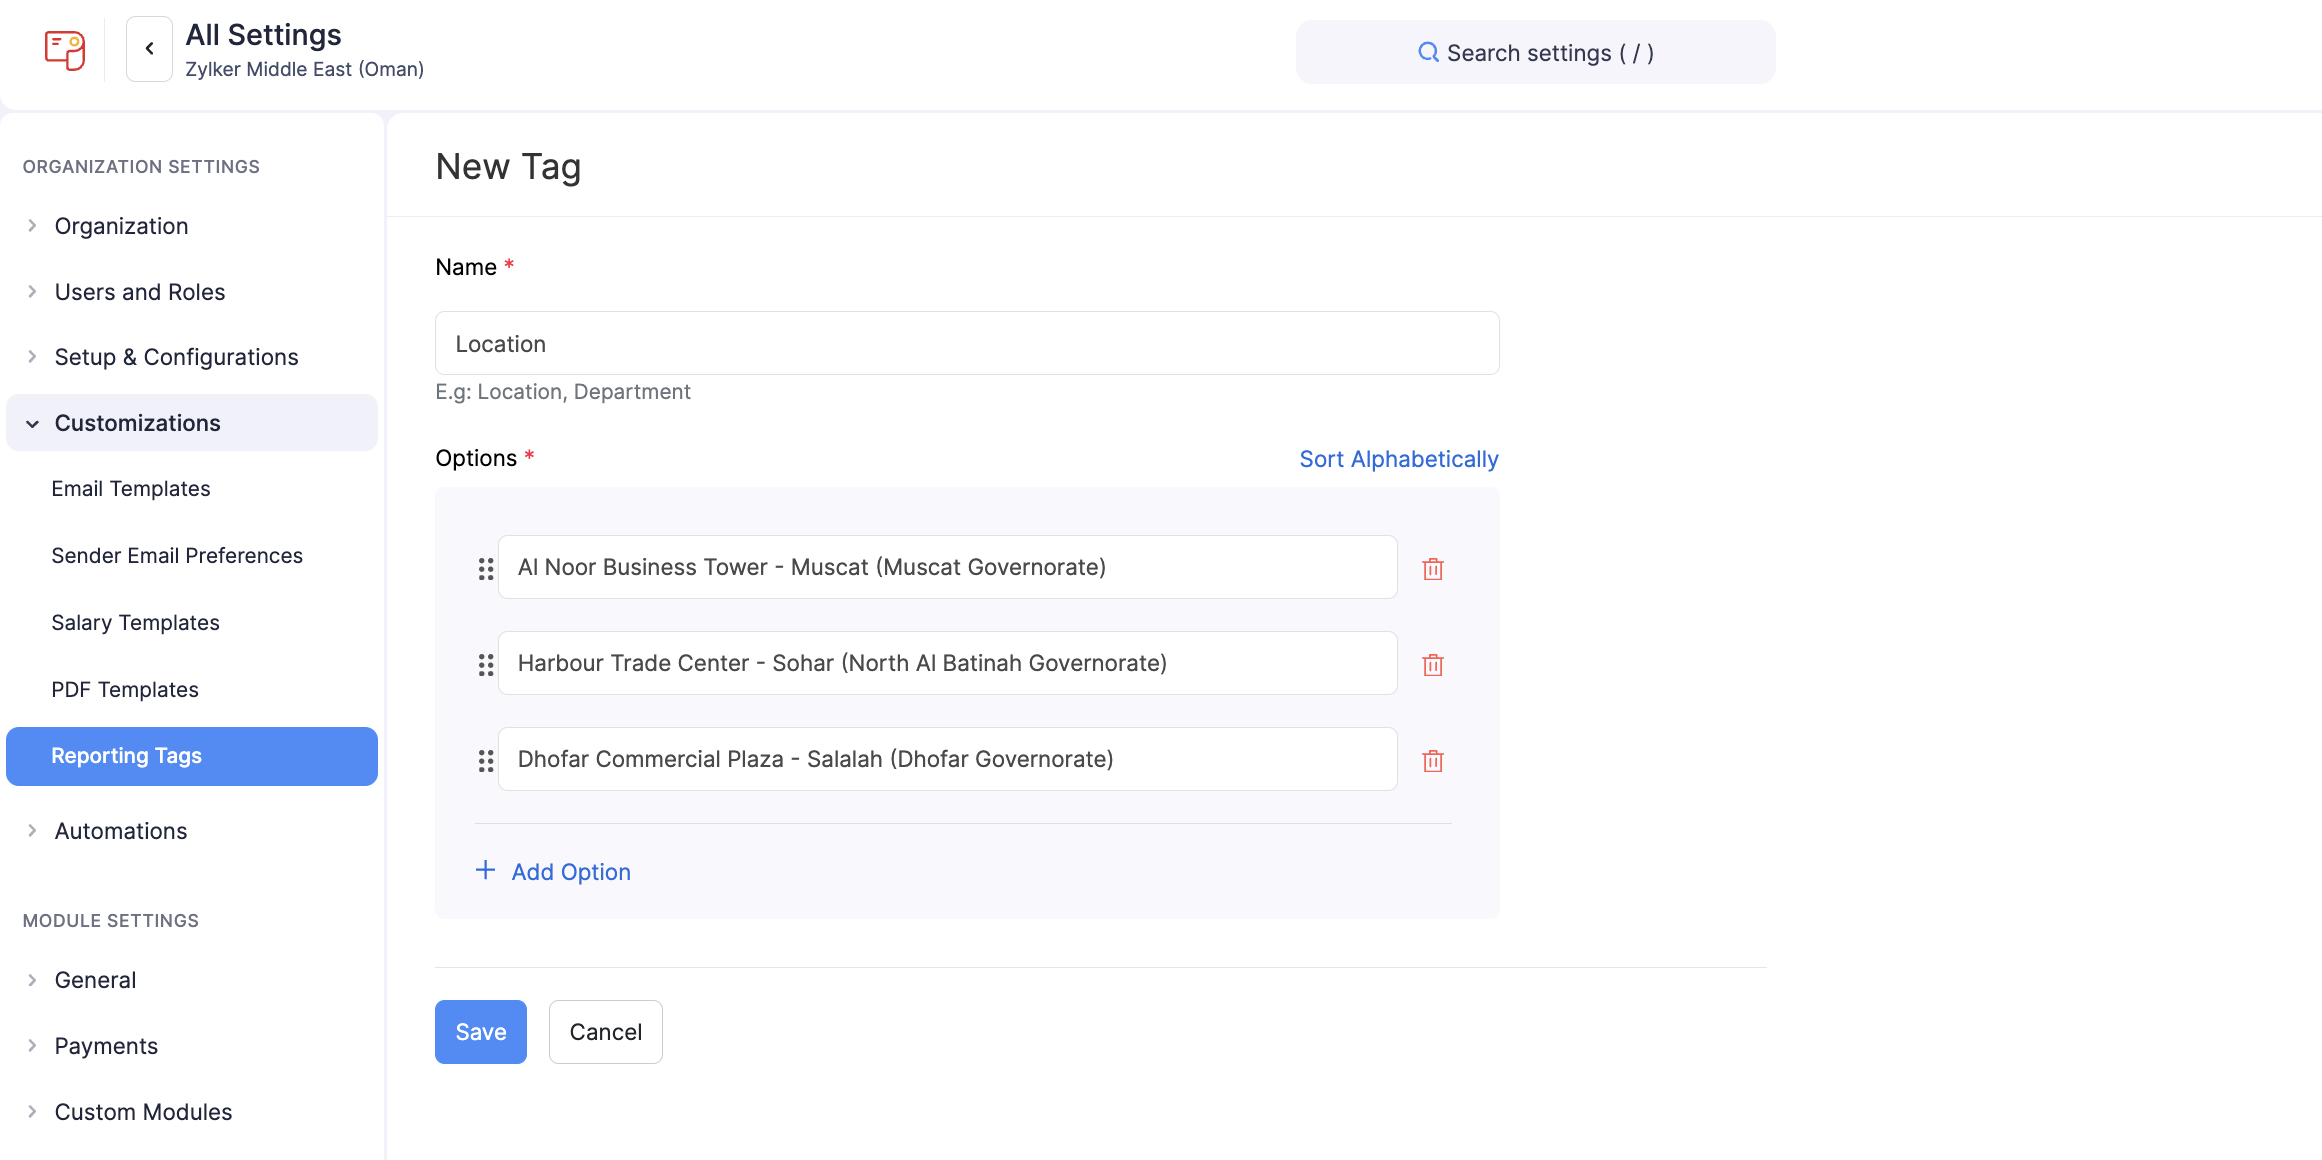Image resolution: width=2322 pixels, height=1160 pixels.
Task: Save the new tag
Action: [x=480, y=1032]
